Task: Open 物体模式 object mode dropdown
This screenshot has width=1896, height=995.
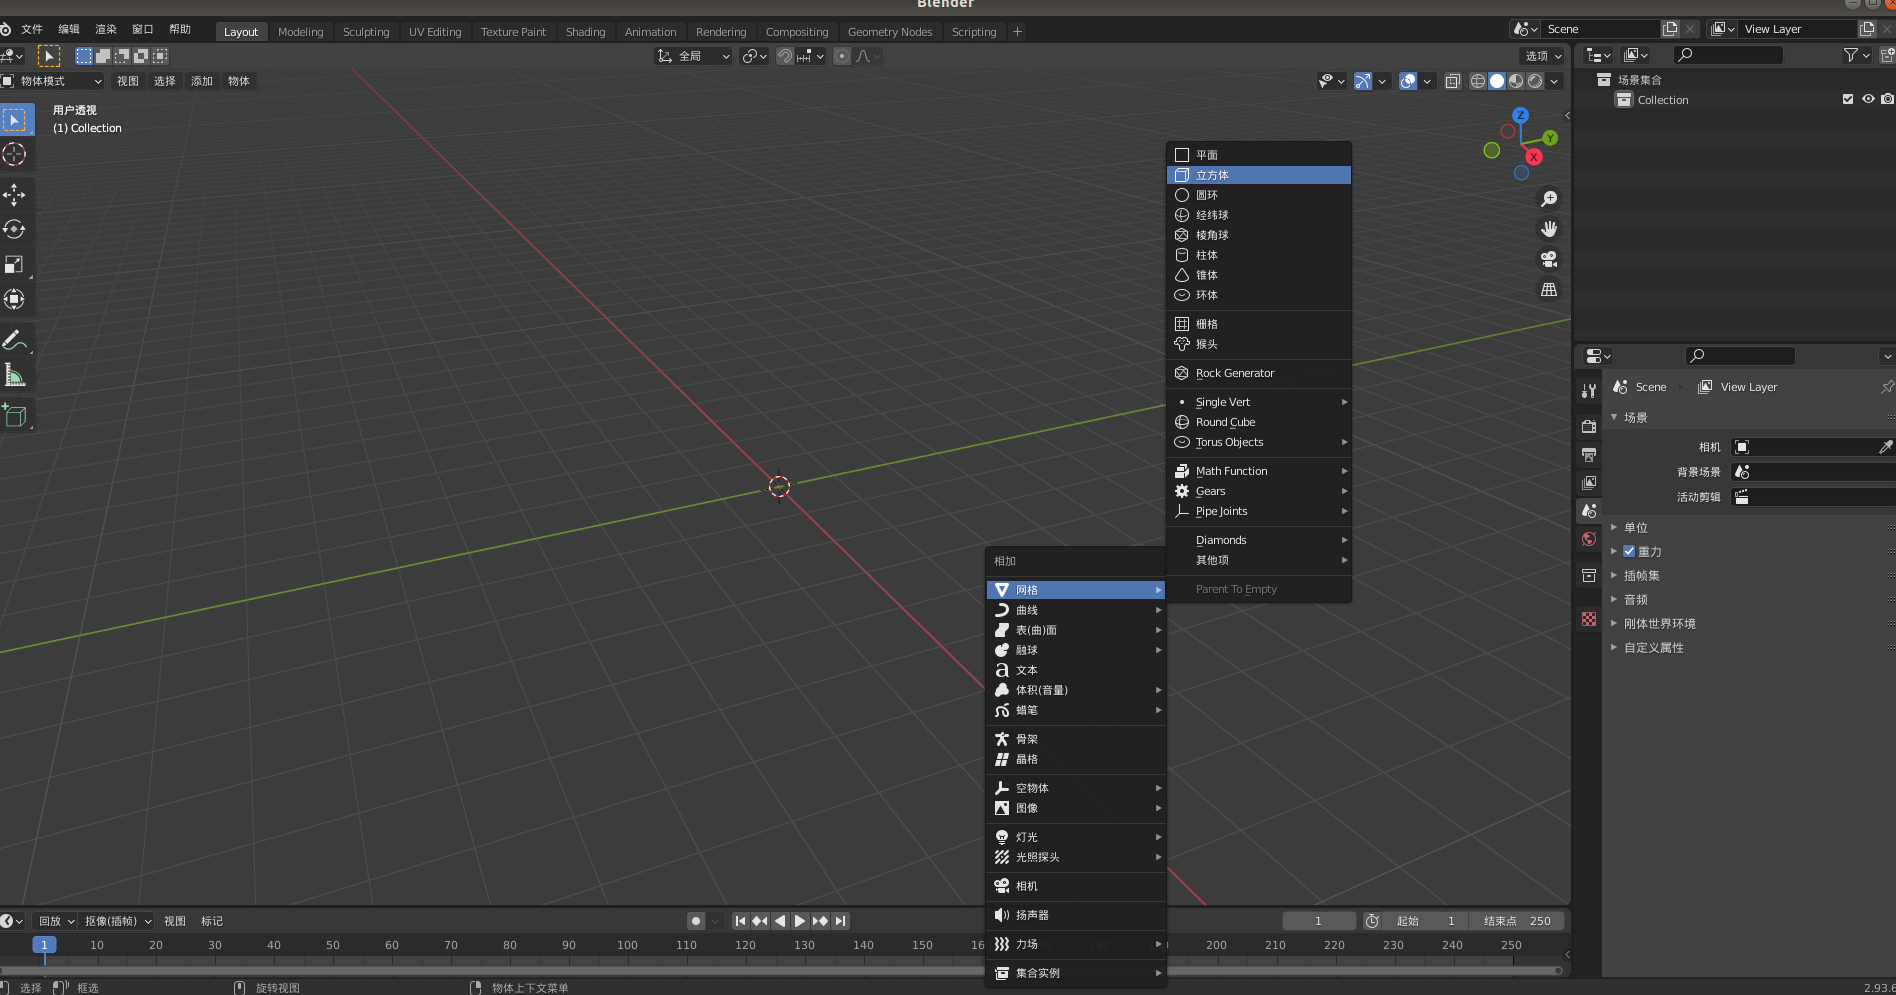Action: (x=52, y=81)
